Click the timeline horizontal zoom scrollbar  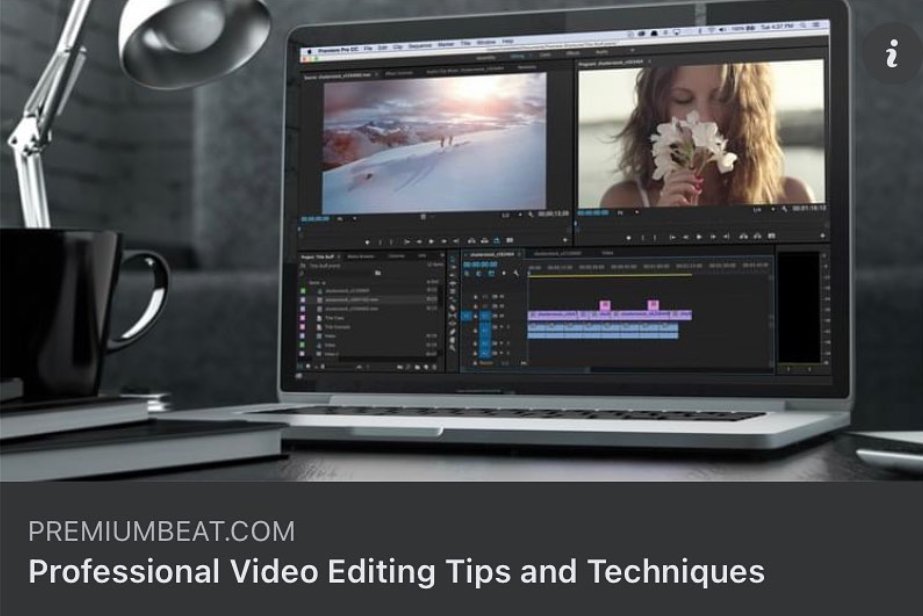click(525, 369)
